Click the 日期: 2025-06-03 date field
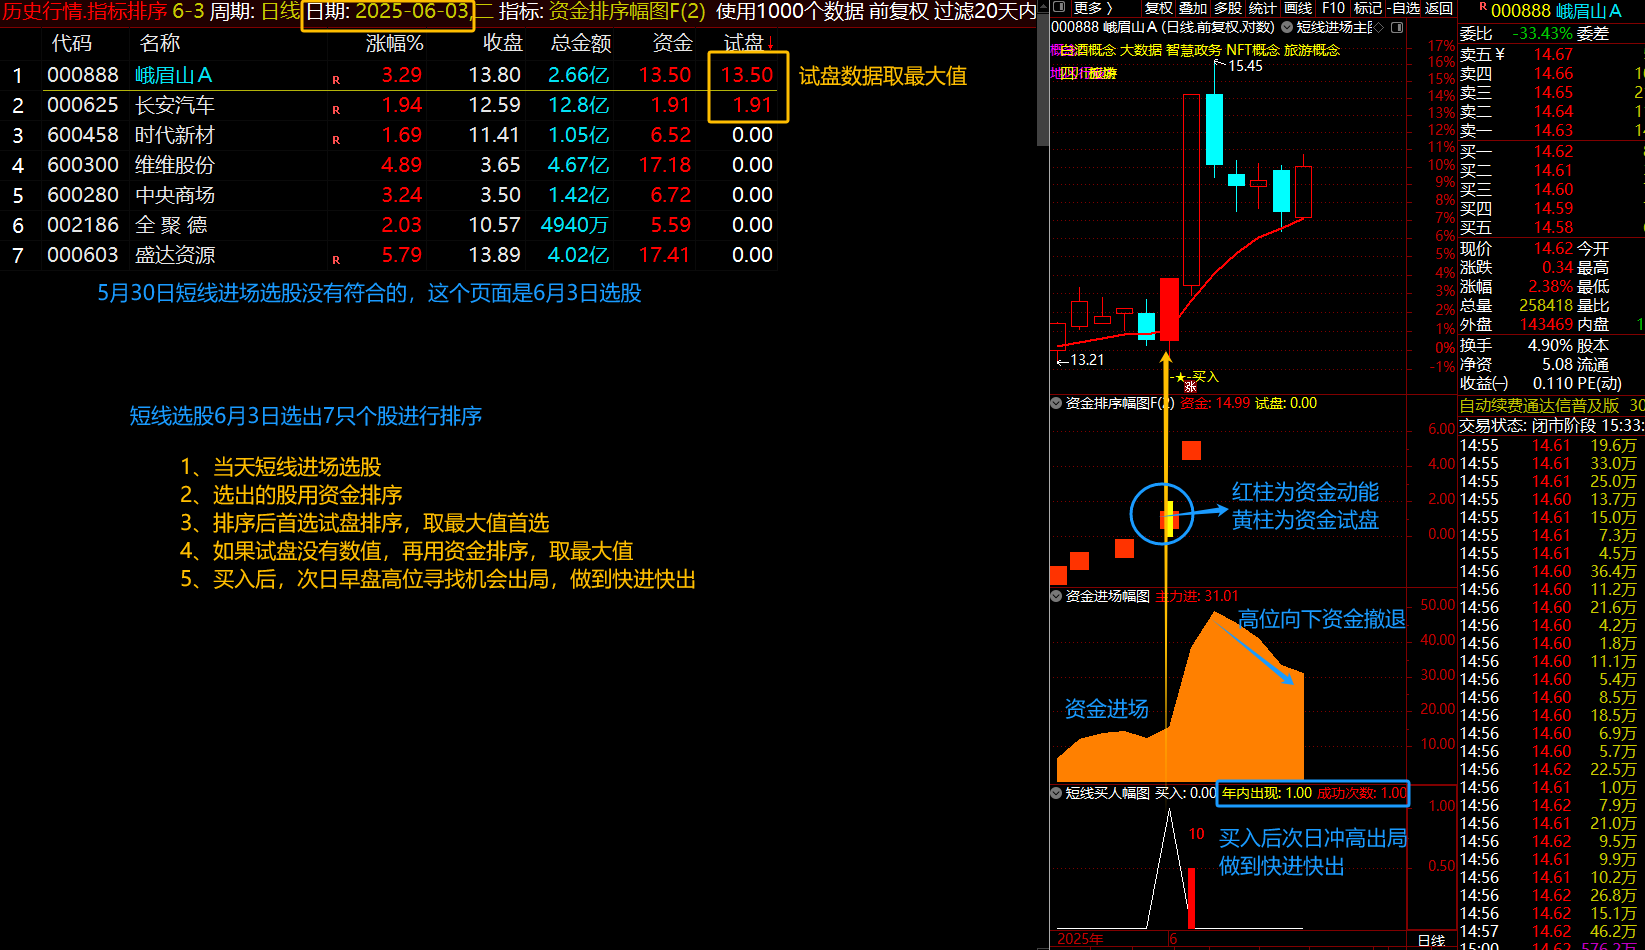This screenshot has height=950, width=1645. coord(388,11)
